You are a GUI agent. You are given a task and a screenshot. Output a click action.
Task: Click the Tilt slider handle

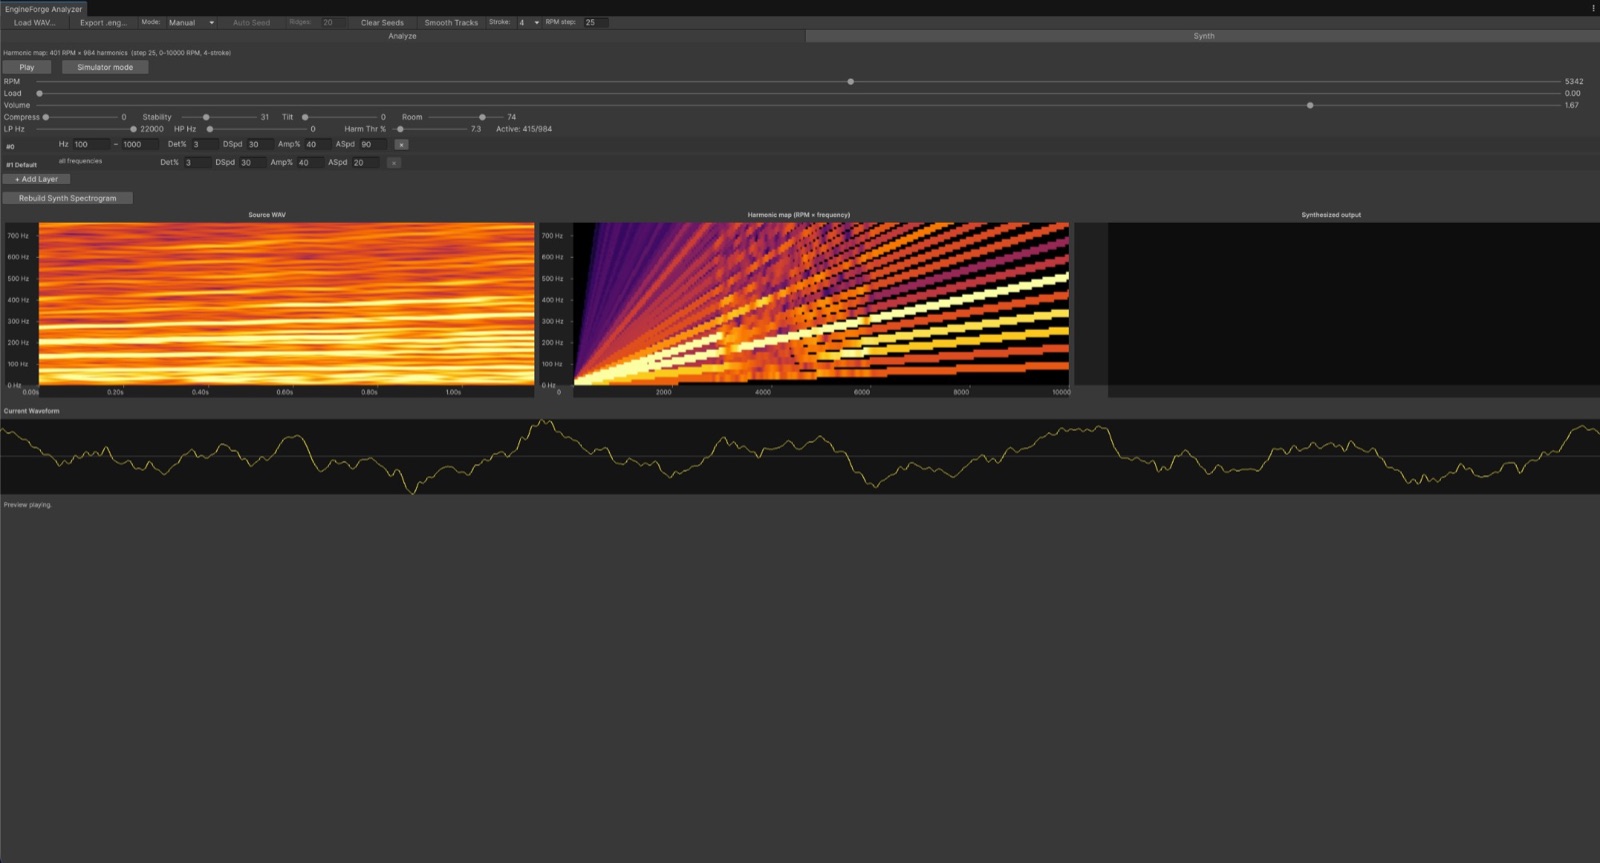tap(305, 117)
